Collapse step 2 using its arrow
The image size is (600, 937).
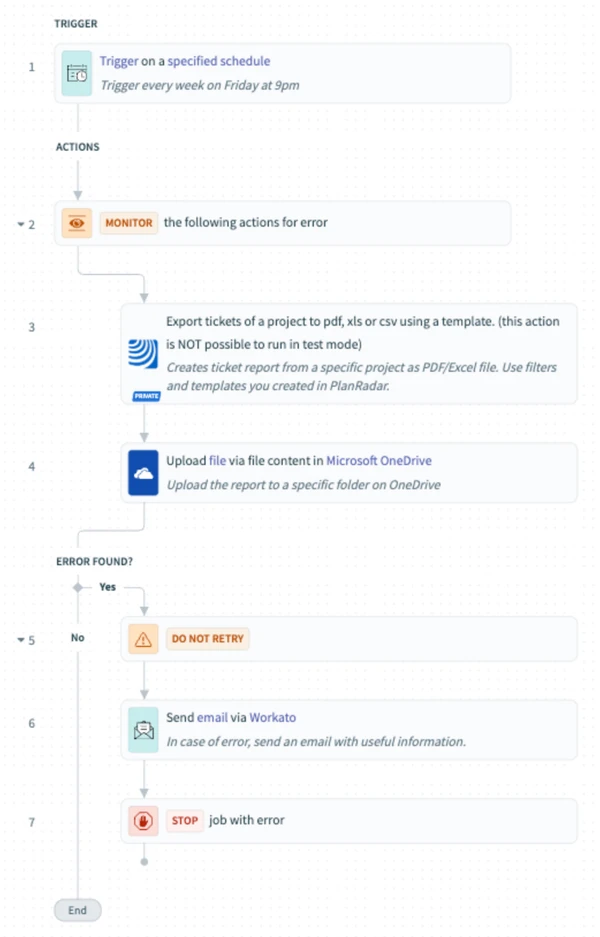21,225
